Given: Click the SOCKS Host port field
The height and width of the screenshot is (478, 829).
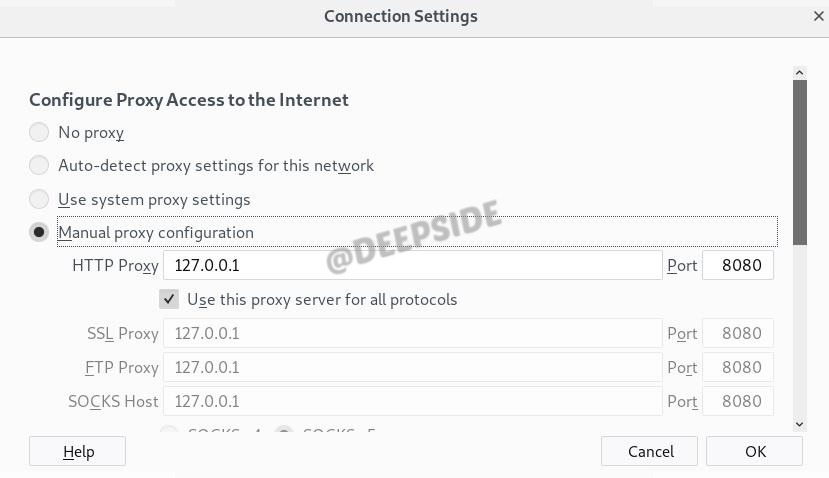Looking at the screenshot, I should 738,401.
